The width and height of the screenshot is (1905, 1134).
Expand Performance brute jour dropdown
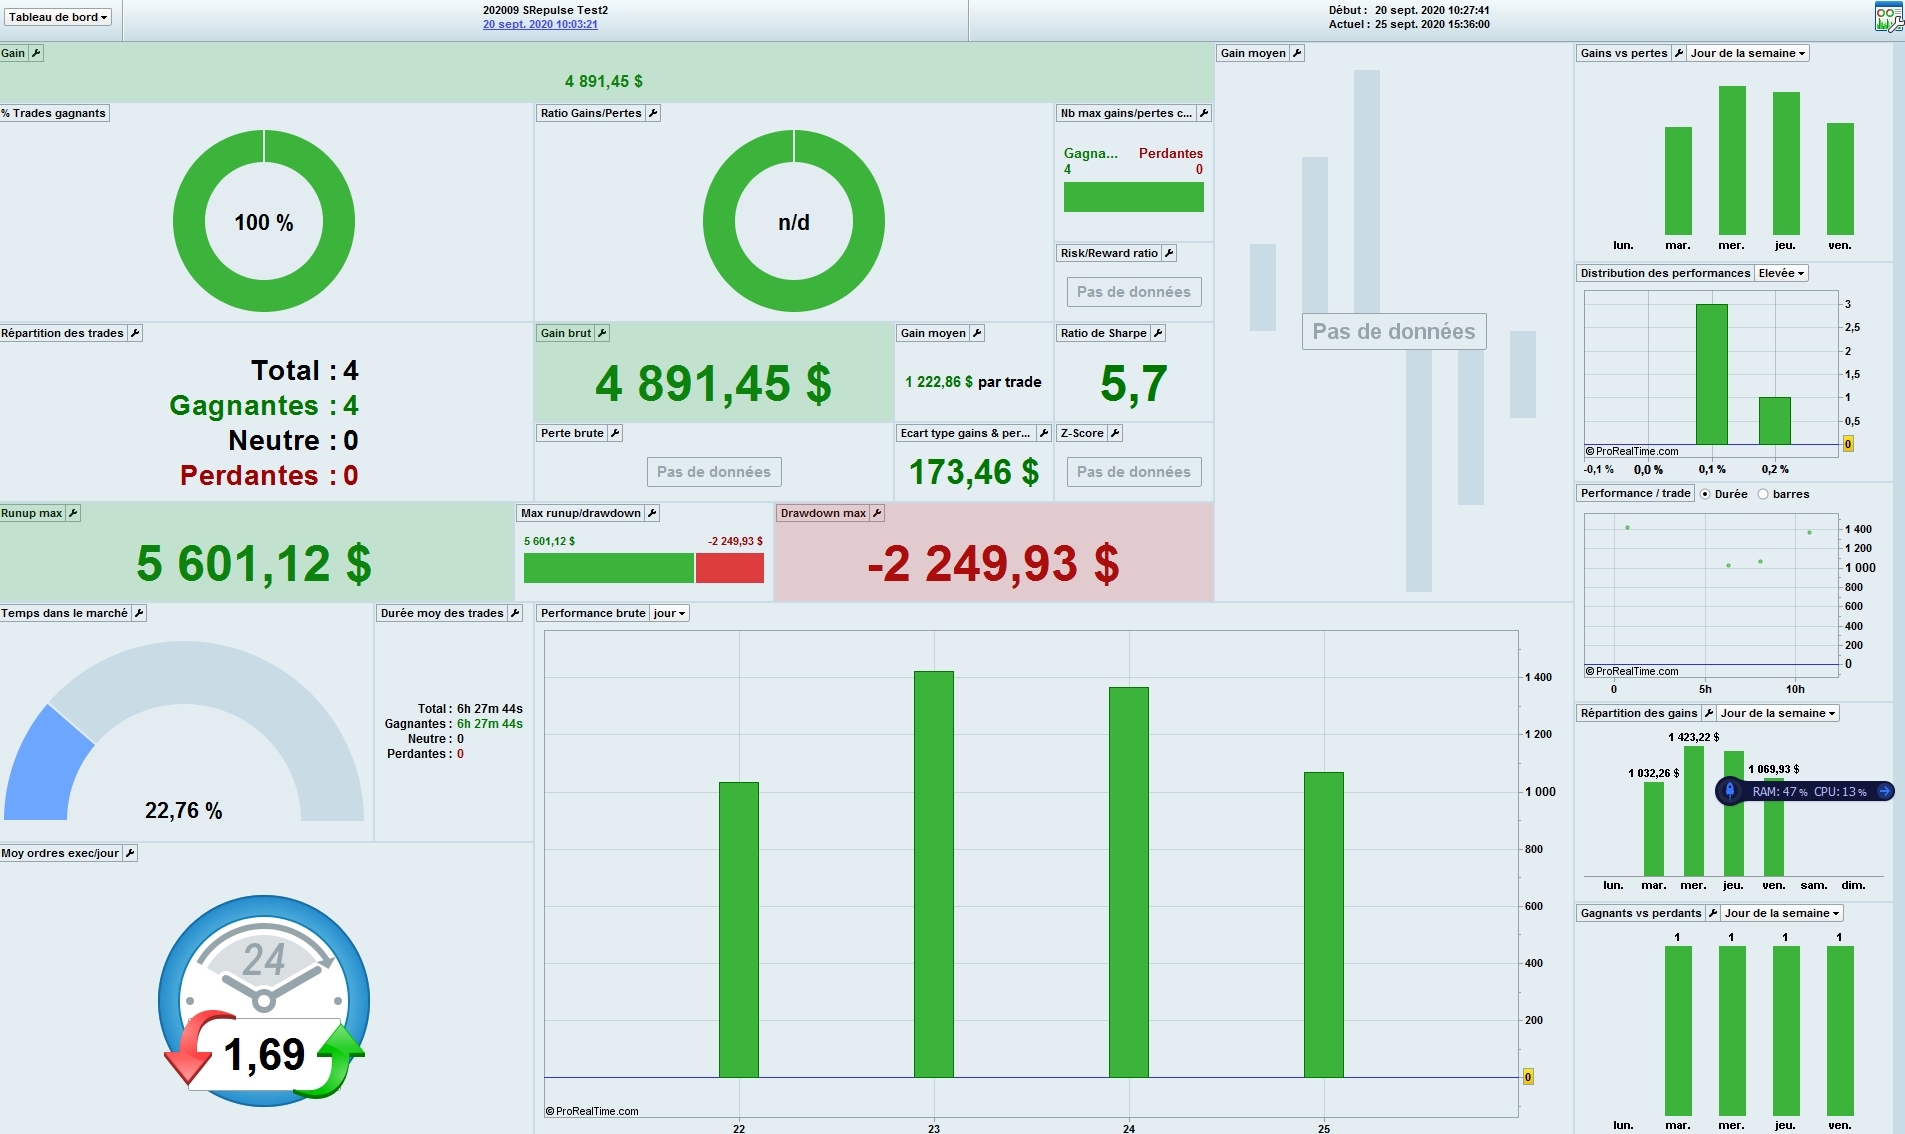[669, 613]
